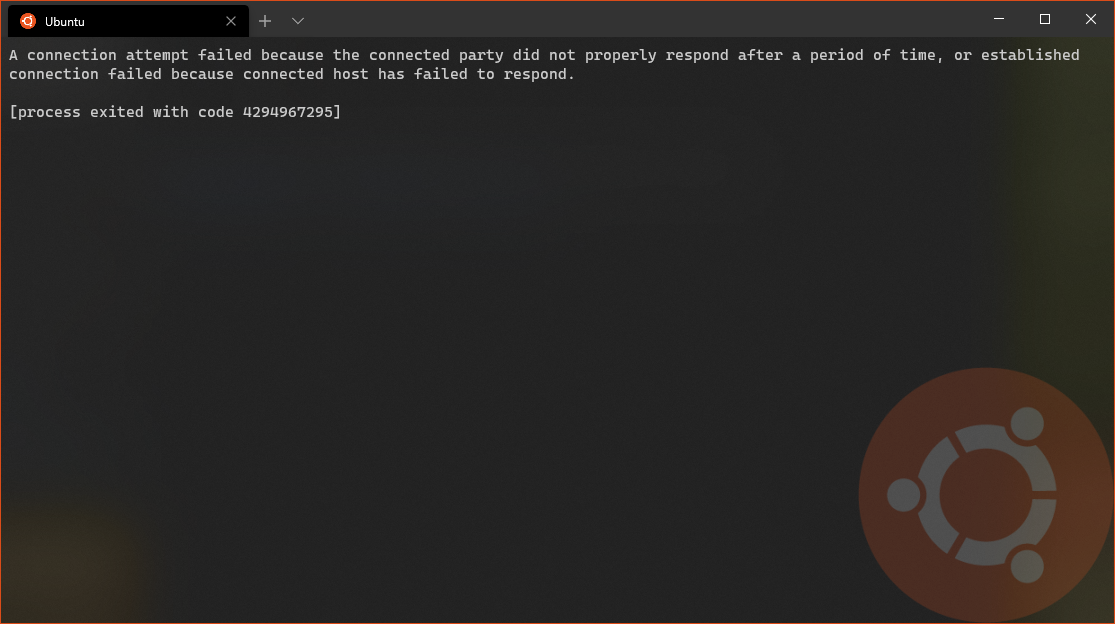Click the circular Ubuntu emblem on the tab
The width and height of the screenshot is (1115, 624).
tap(28, 21)
